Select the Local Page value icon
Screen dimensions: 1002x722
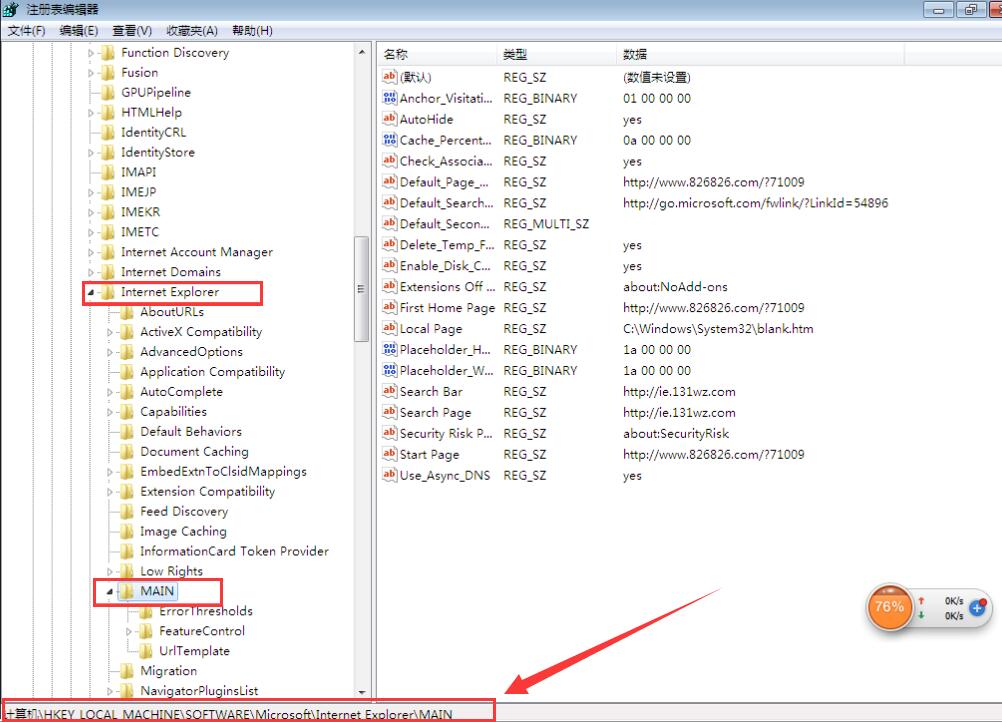point(390,328)
